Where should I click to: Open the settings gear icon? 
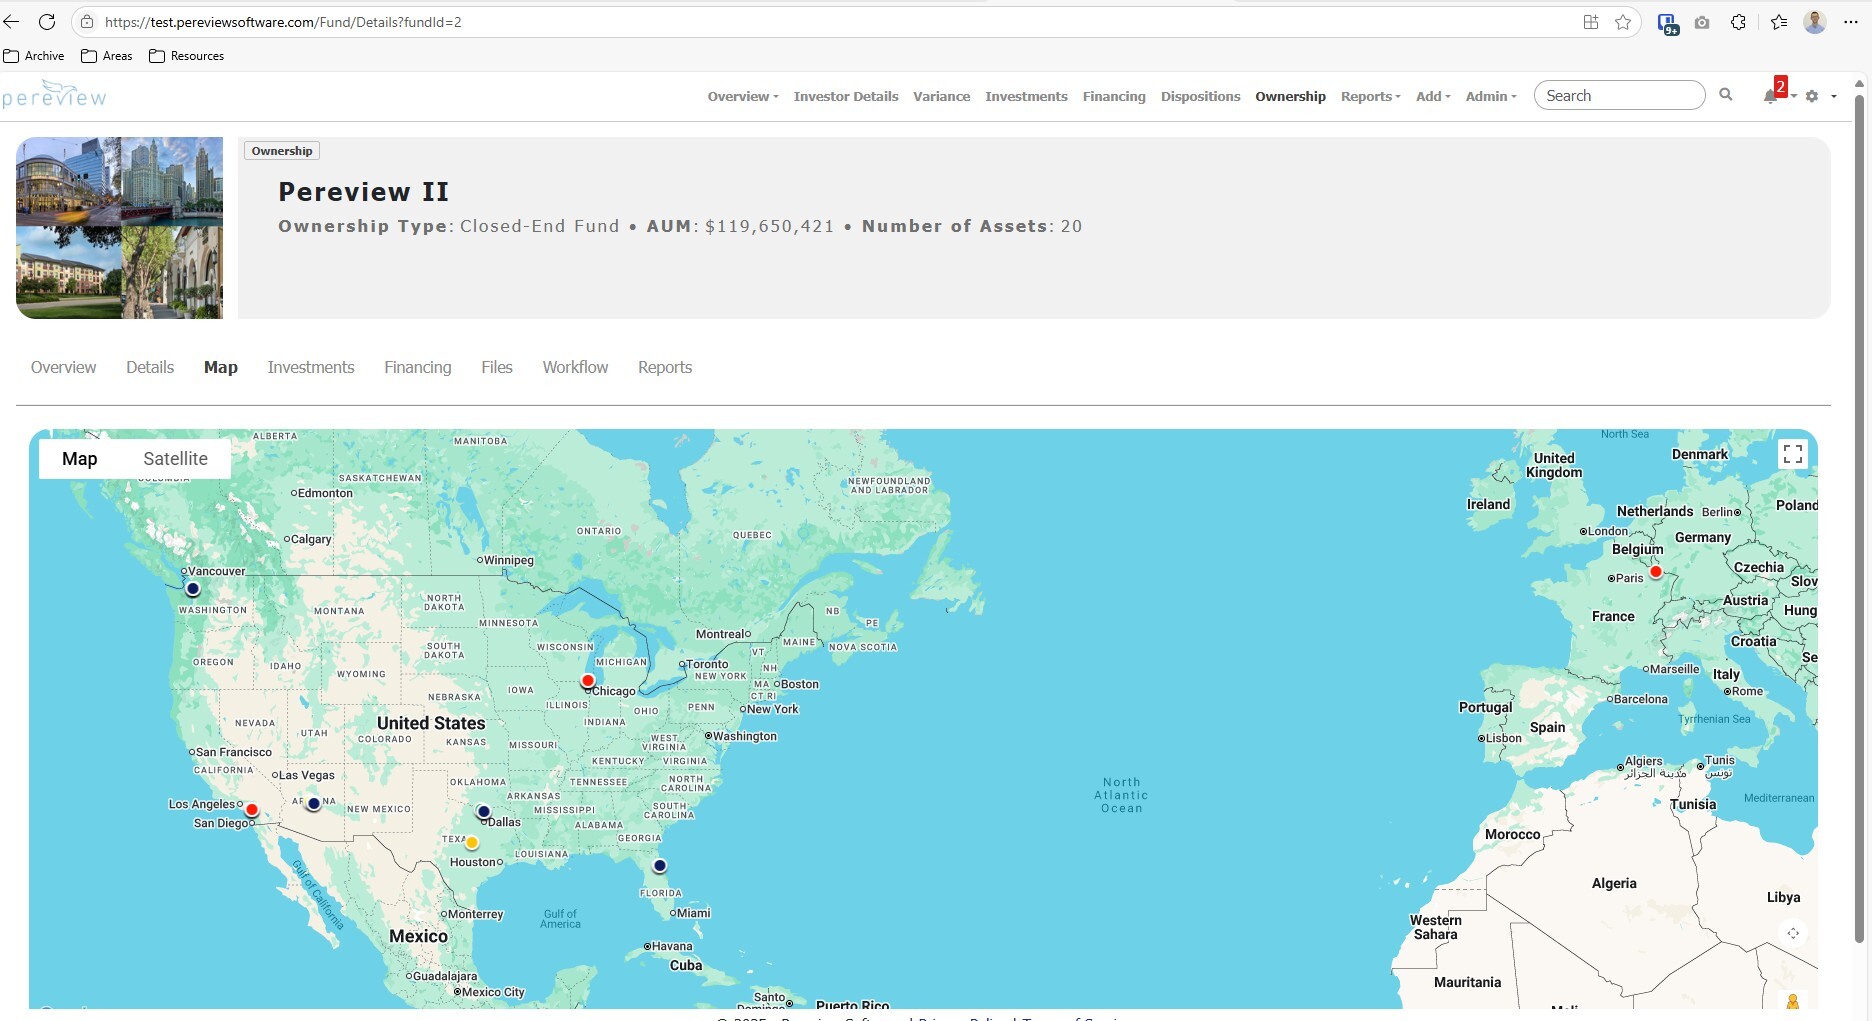tap(1812, 96)
